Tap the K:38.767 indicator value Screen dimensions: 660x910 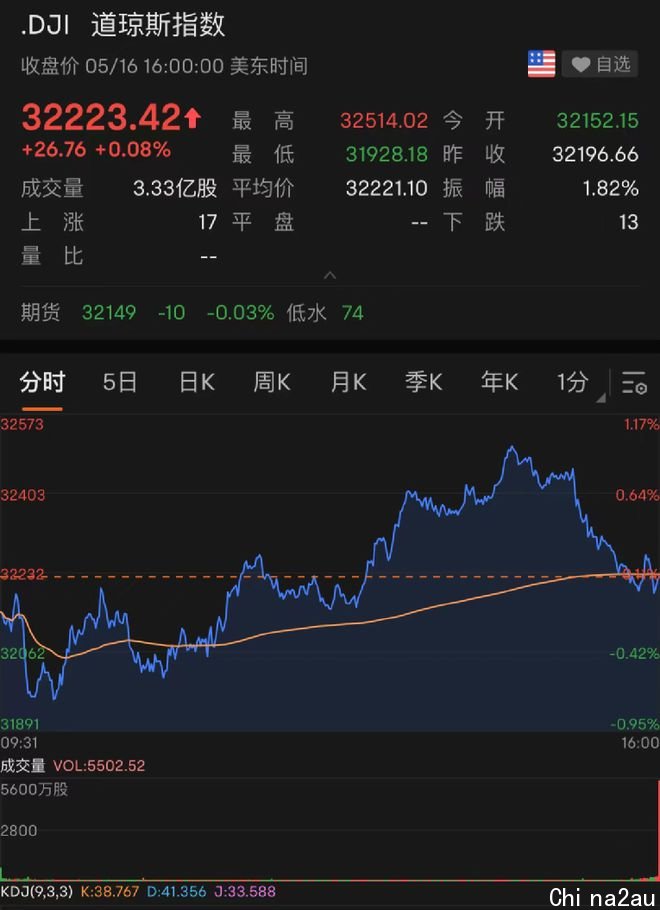(x=111, y=891)
